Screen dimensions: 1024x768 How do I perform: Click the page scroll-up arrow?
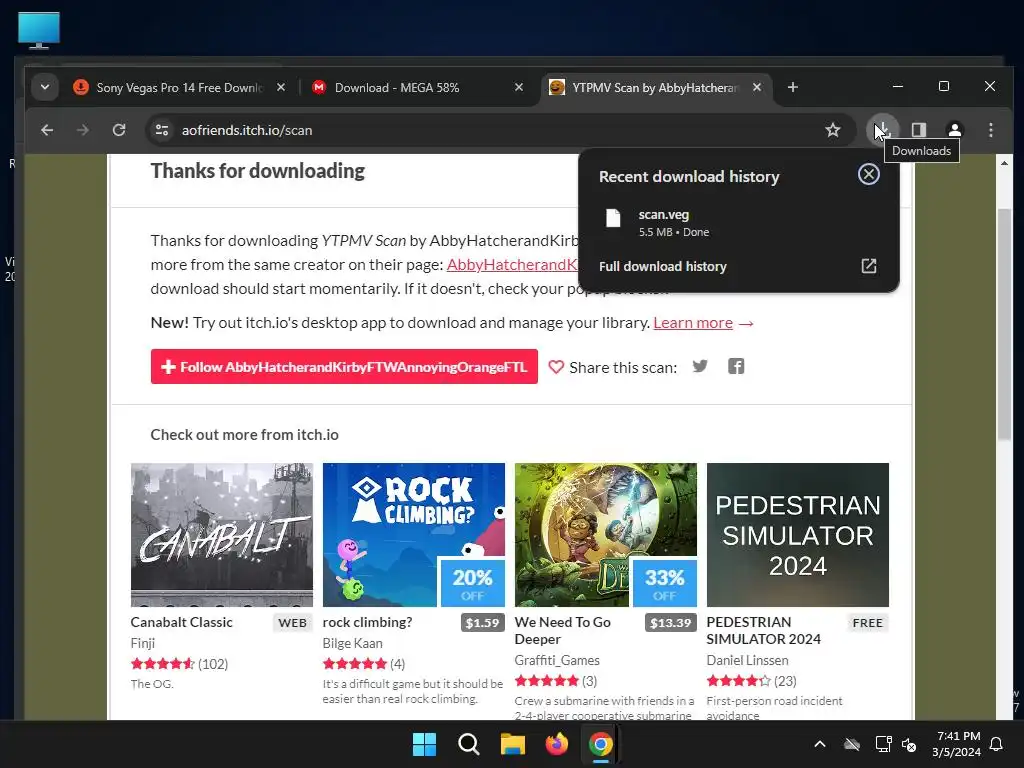[x=1004, y=163]
